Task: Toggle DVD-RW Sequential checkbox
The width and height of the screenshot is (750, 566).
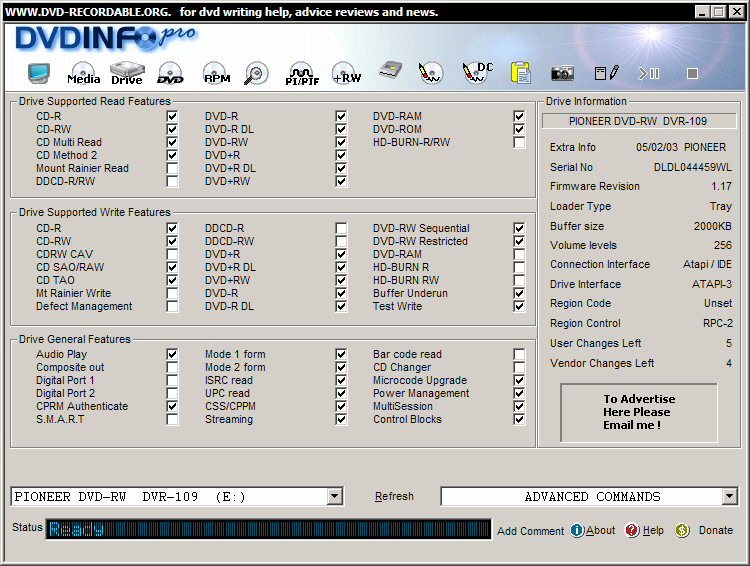Action: 519,228
